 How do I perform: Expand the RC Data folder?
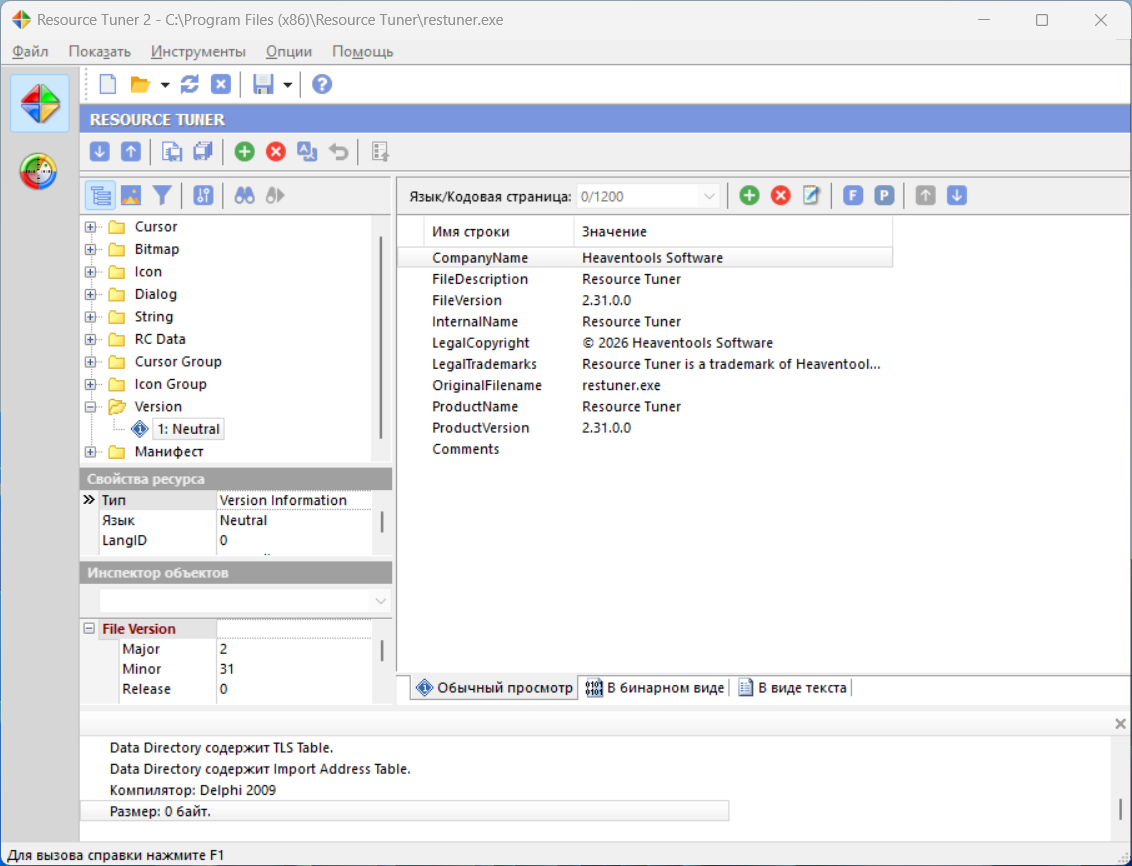[90, 339]
